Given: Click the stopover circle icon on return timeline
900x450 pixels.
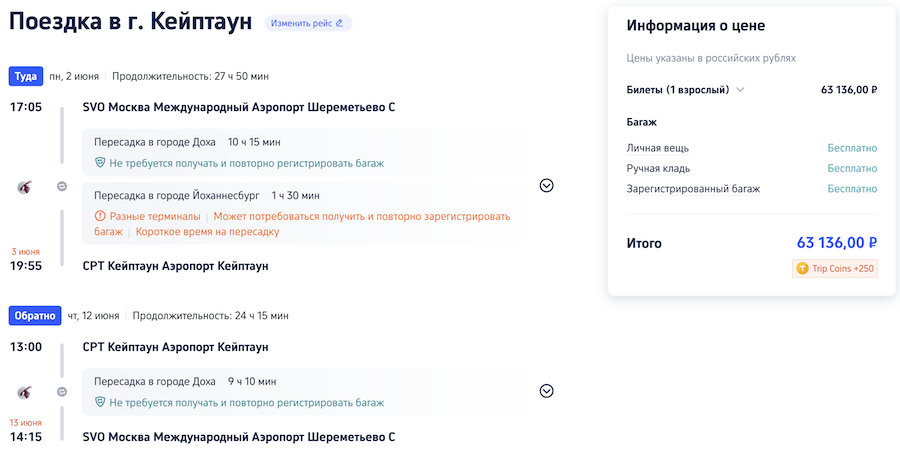Looking at the screenshot, I should pos(62,392).
